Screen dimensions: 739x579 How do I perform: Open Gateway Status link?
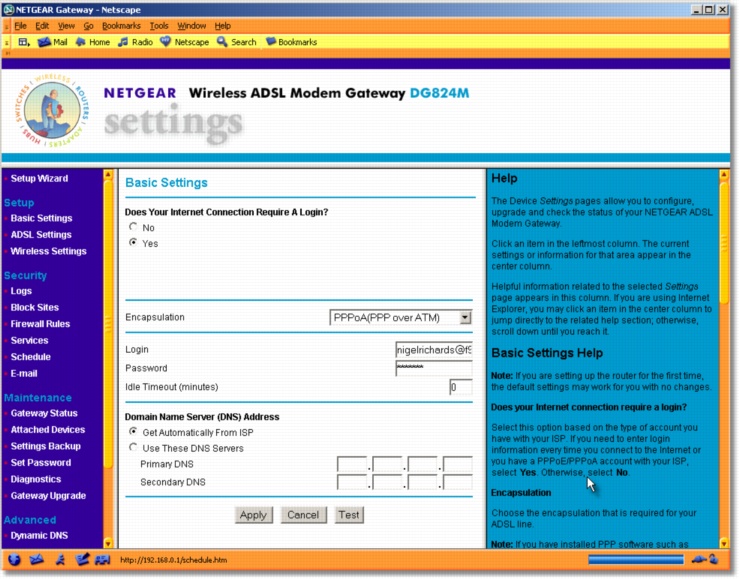tap(44, 413)
